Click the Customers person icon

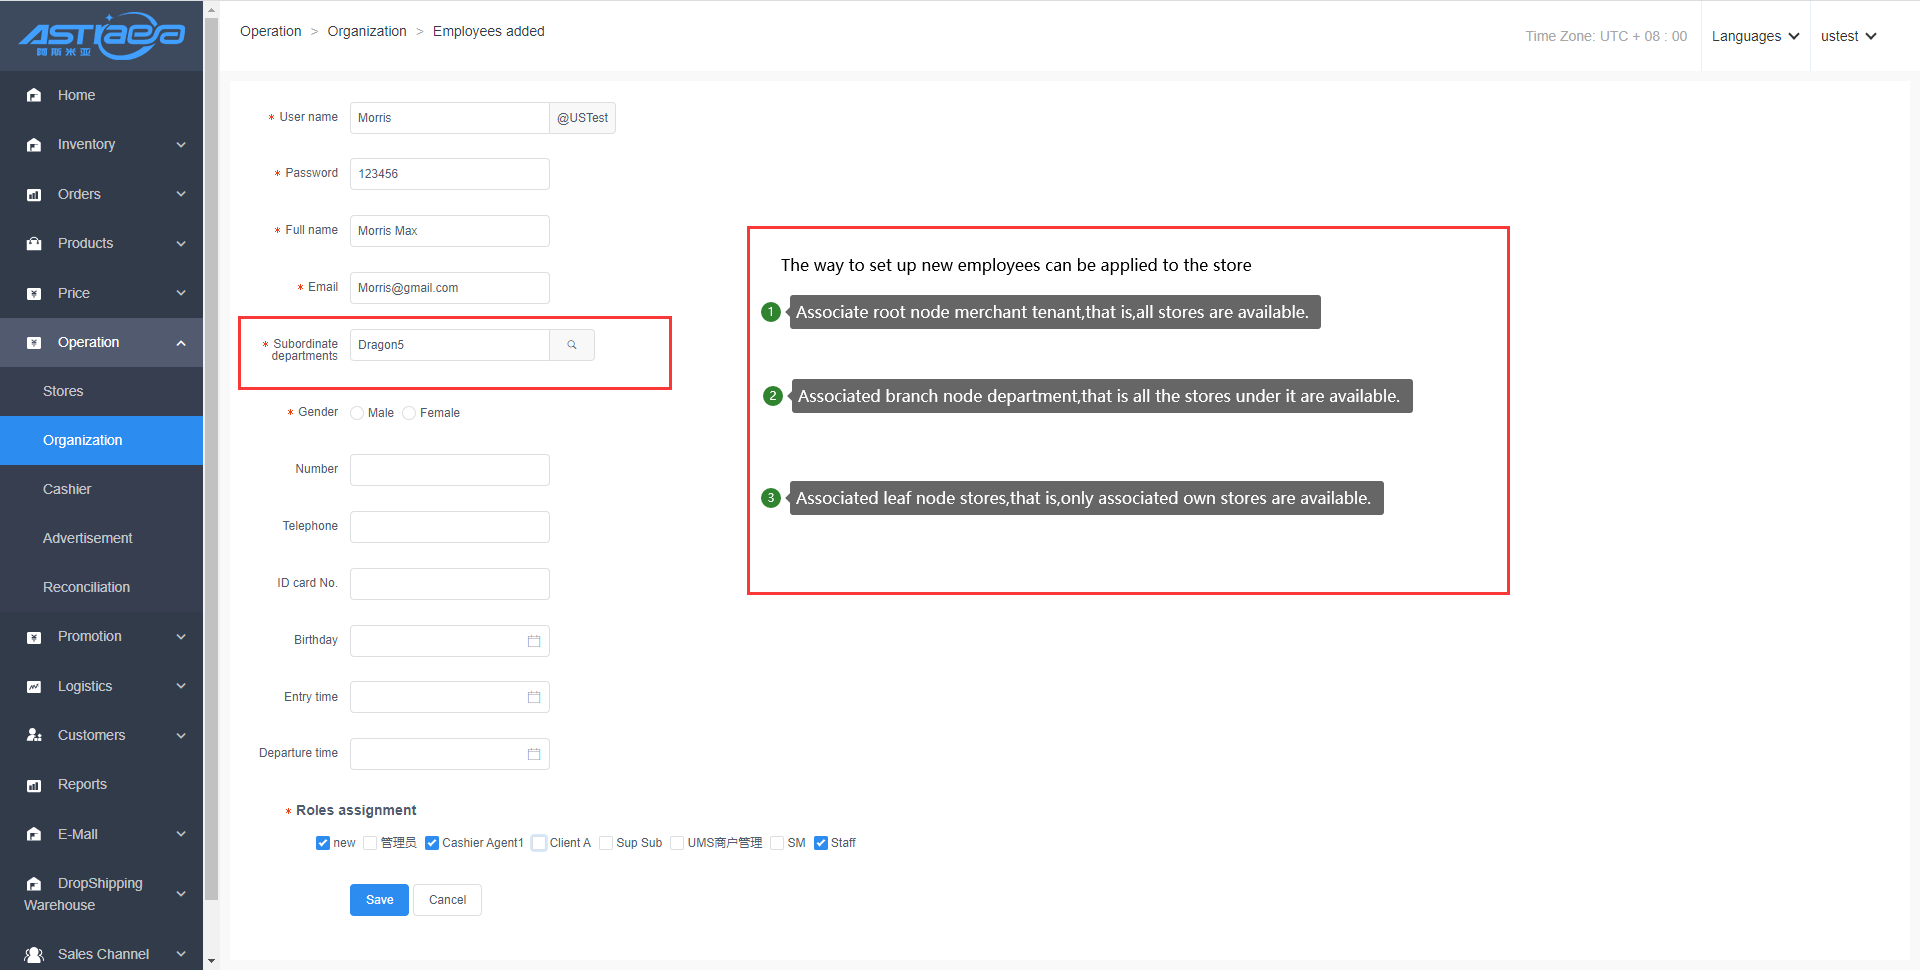(34, 736)
